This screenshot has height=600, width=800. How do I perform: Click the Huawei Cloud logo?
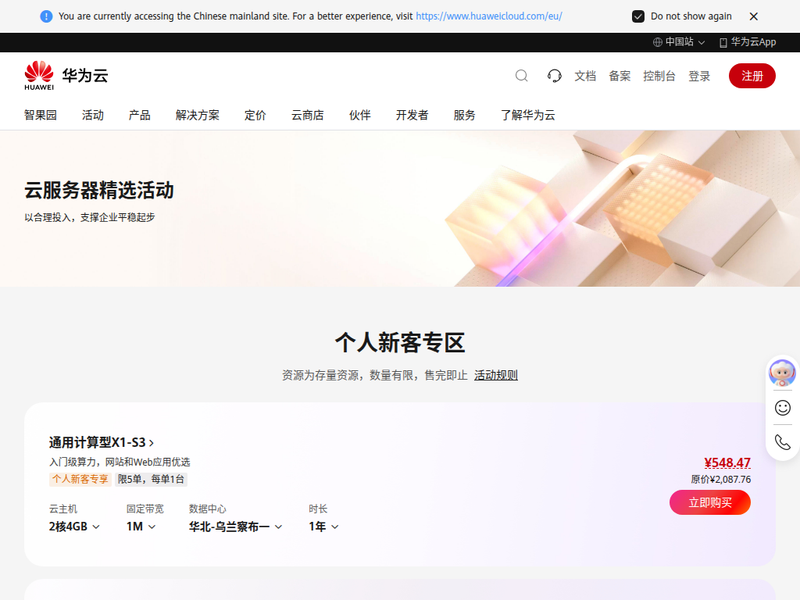pos(66,76)
